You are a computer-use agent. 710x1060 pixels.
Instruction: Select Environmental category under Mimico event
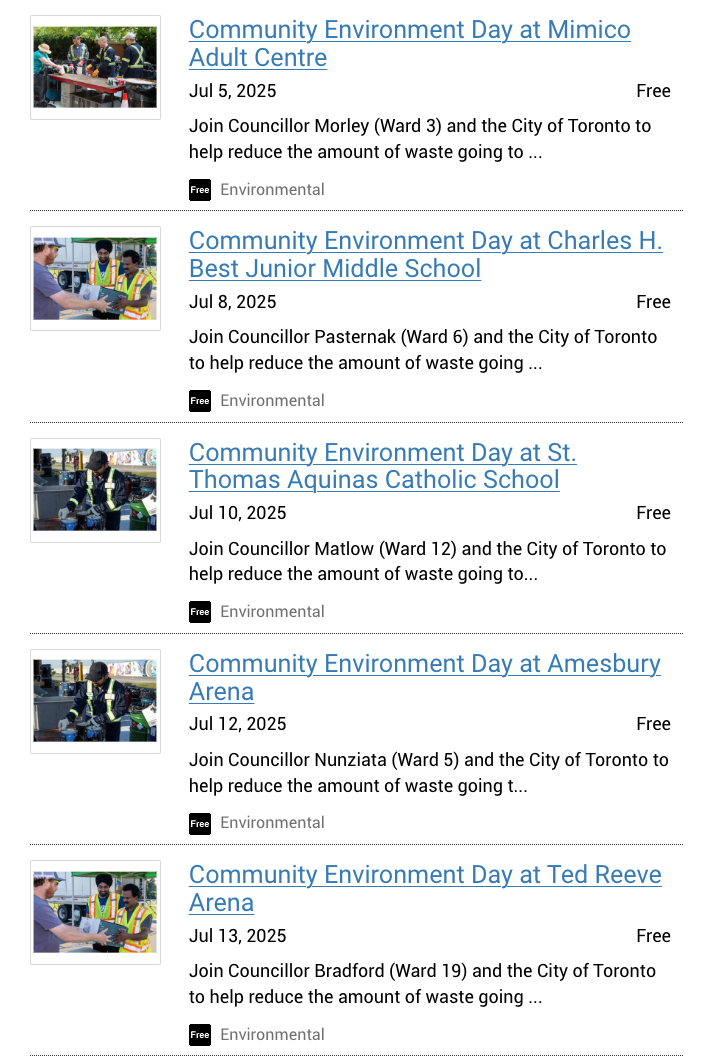[x=273, y=190]
